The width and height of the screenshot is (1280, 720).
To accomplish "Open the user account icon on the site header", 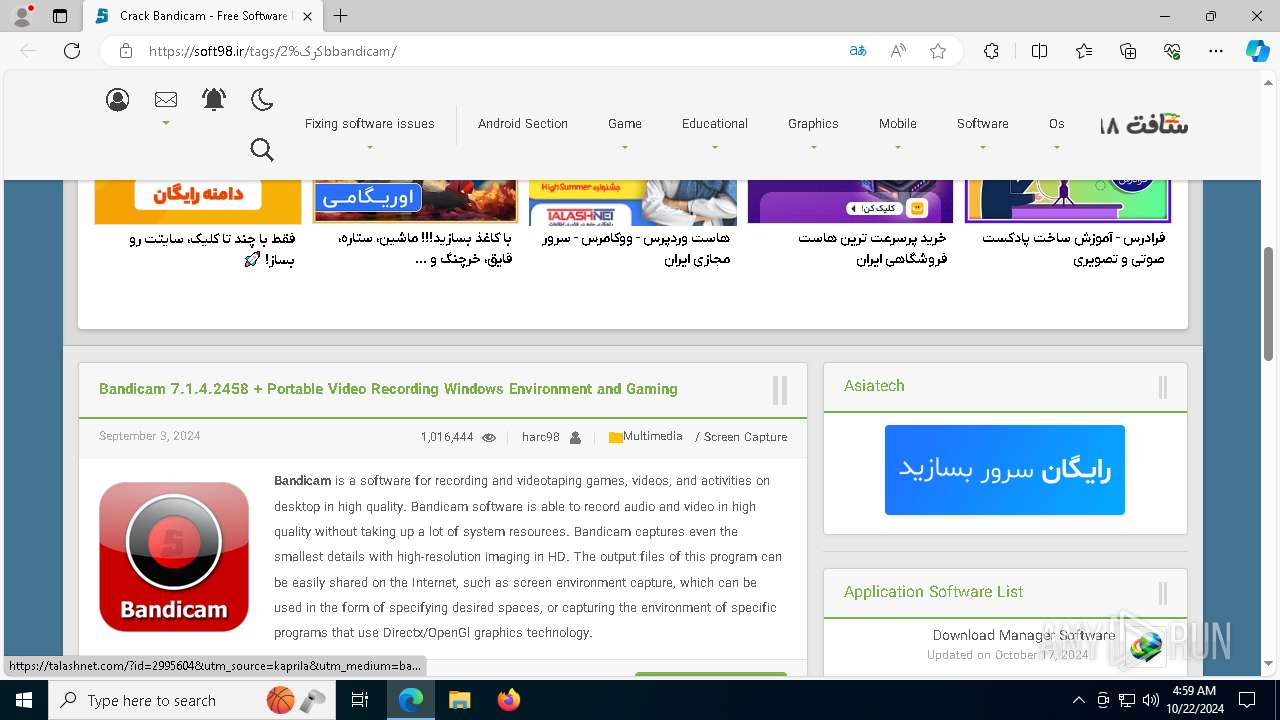I will pyautogui.click(x=118, y=100).
